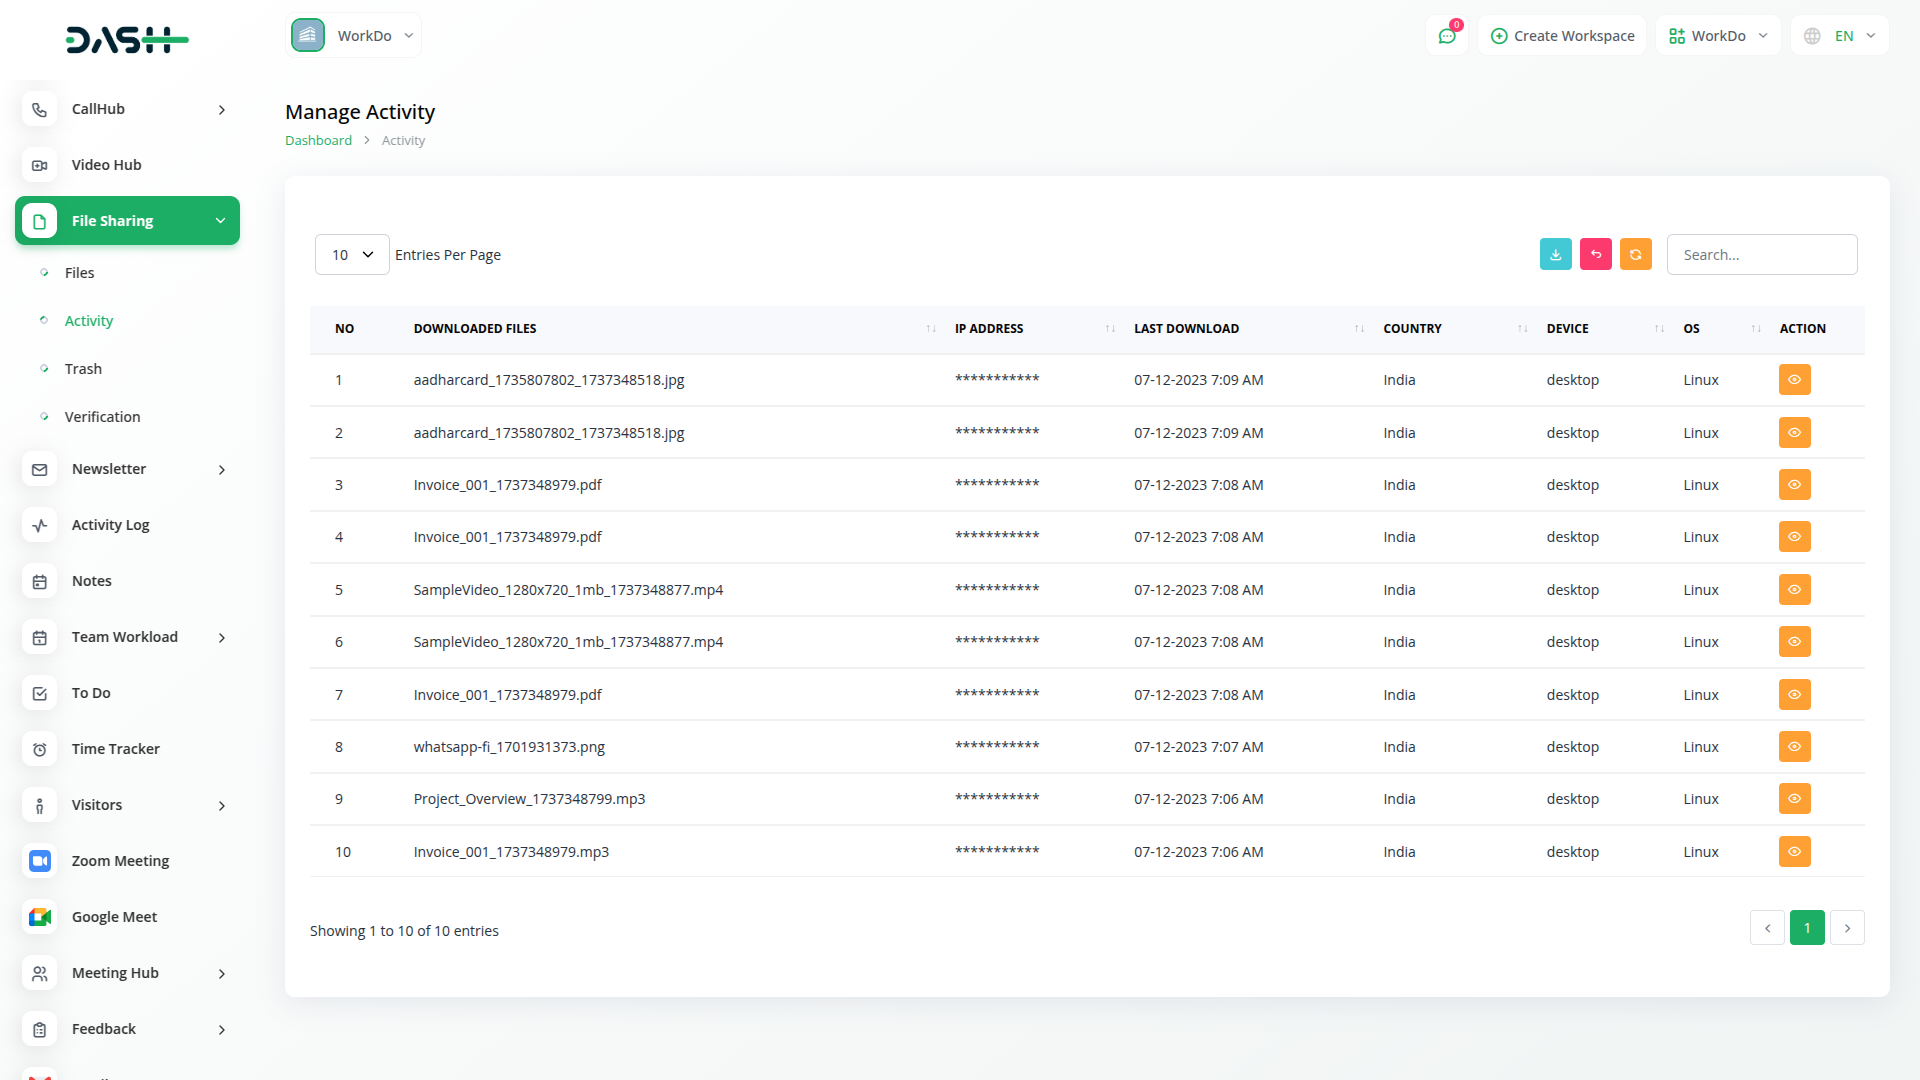The width and height of the screenshot is (1920, 1080).
Task: Click the teal download export icon
Action: click(x=1555, y=255)
